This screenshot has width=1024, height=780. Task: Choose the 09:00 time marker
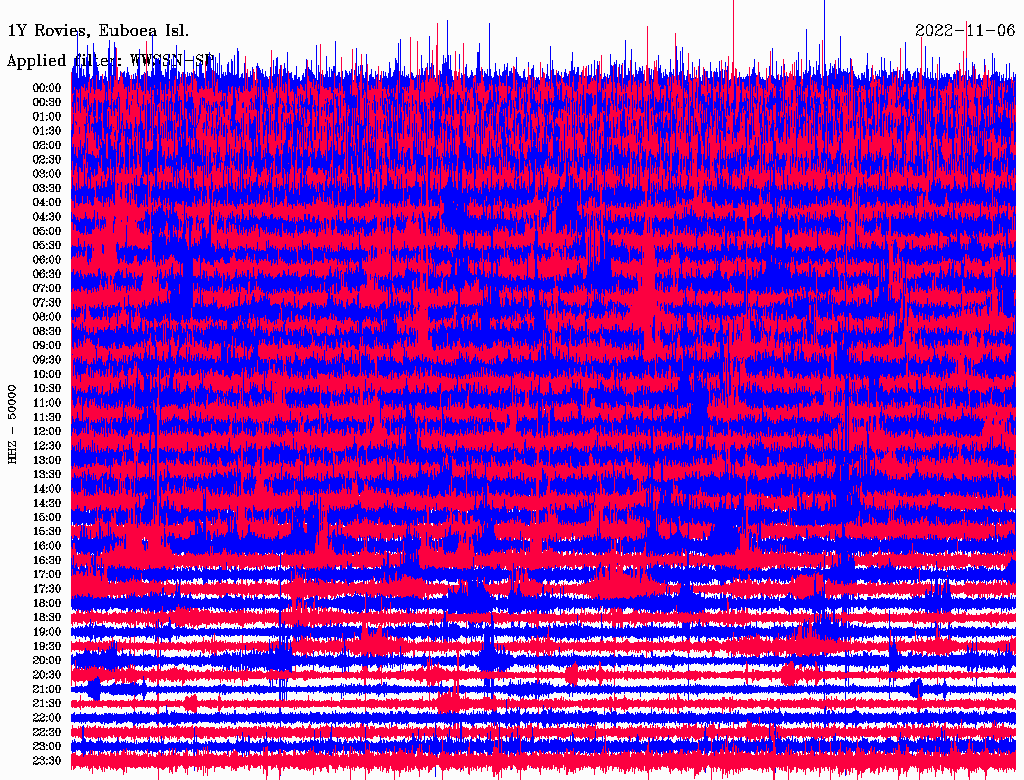(47, 345)
